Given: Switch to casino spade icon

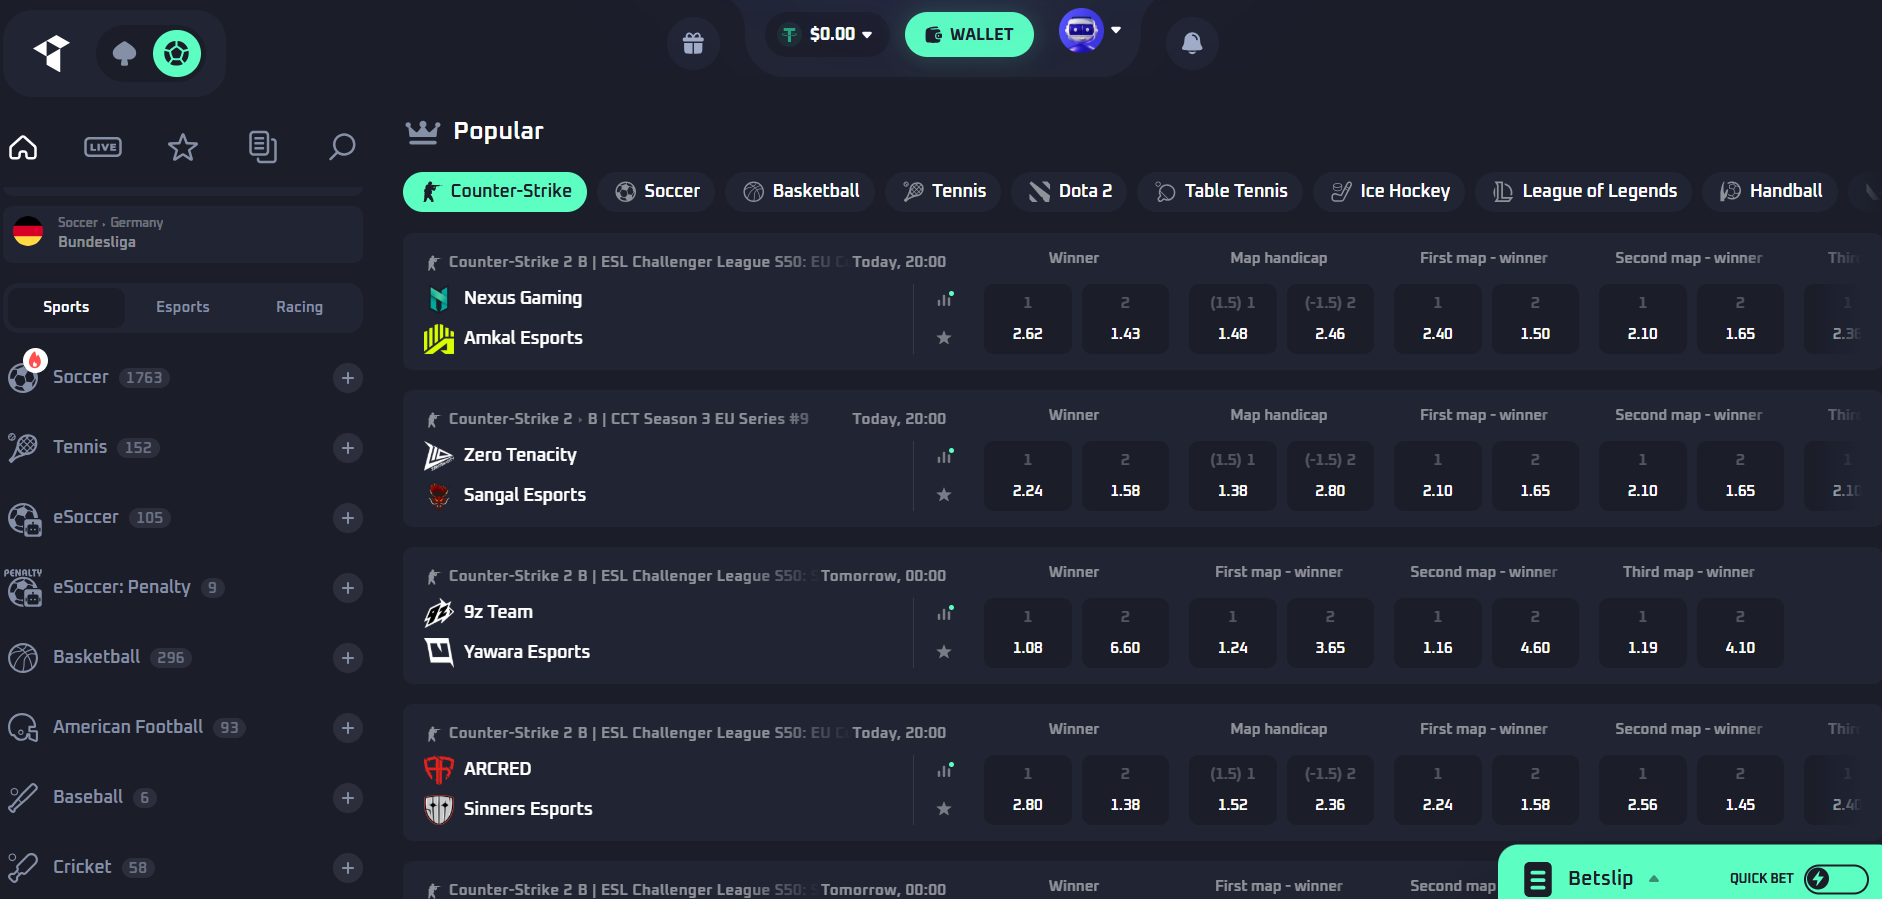Looking at the screenshot, I should [x=124, y=53].
